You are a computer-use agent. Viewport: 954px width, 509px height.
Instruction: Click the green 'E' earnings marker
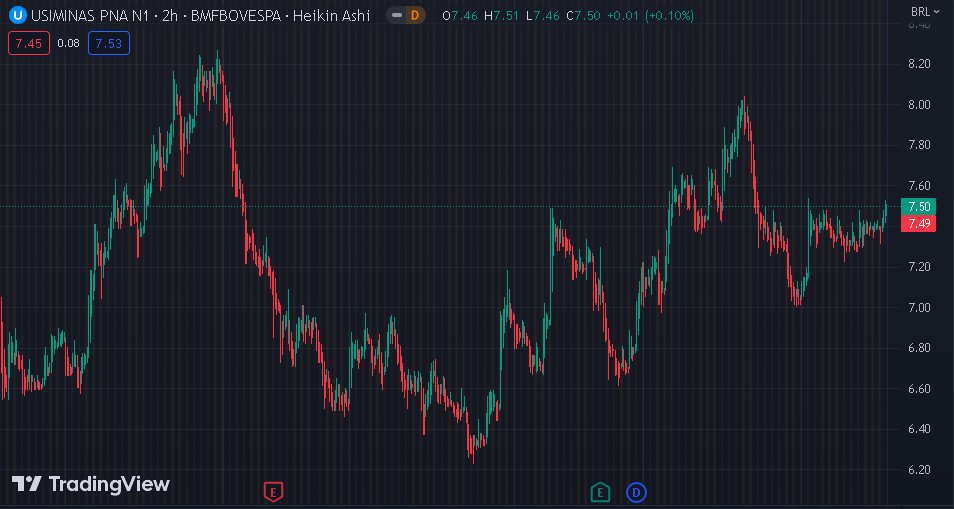(600, 491)
